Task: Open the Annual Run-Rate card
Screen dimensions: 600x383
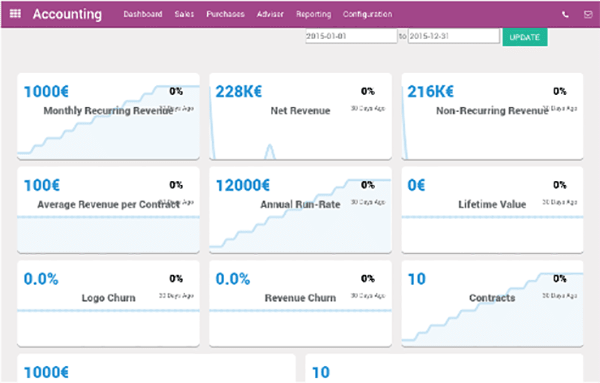Action: [300, 210]
